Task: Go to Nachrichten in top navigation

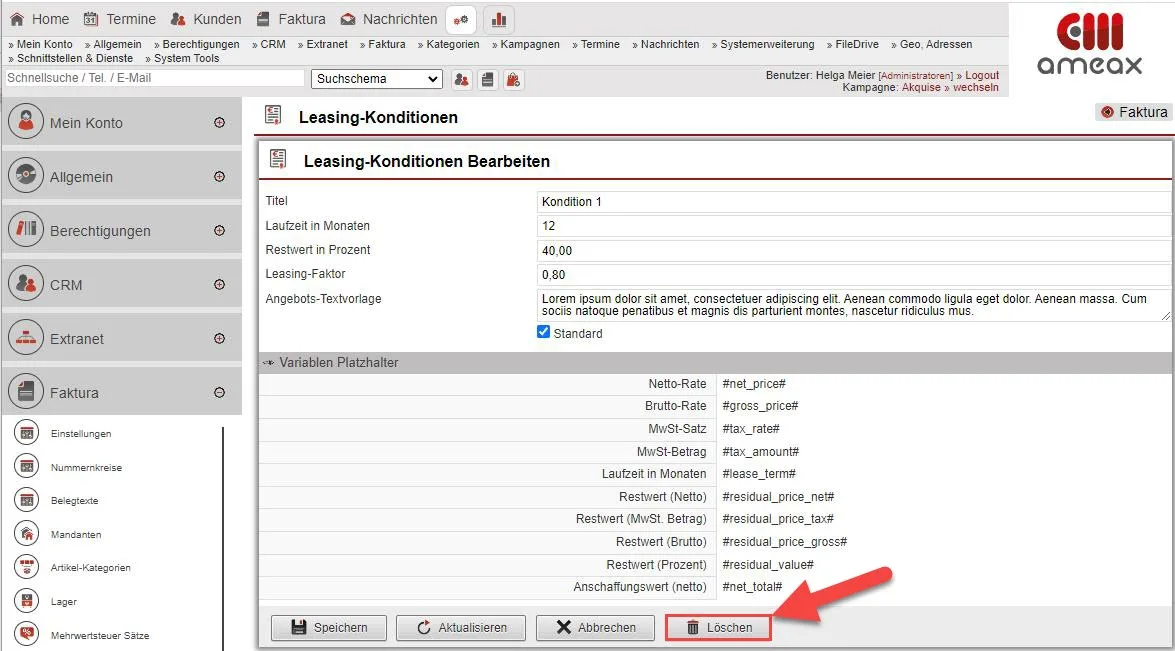Action: (x=389, y=19)
